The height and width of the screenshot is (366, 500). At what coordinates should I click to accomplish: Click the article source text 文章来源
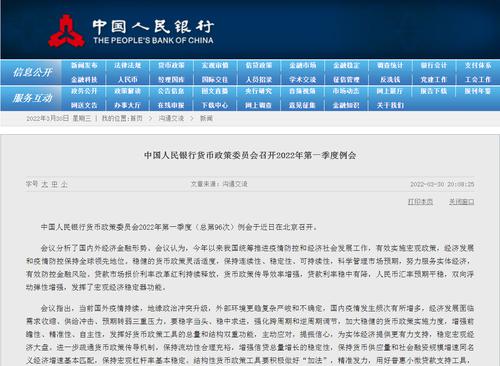219,184
